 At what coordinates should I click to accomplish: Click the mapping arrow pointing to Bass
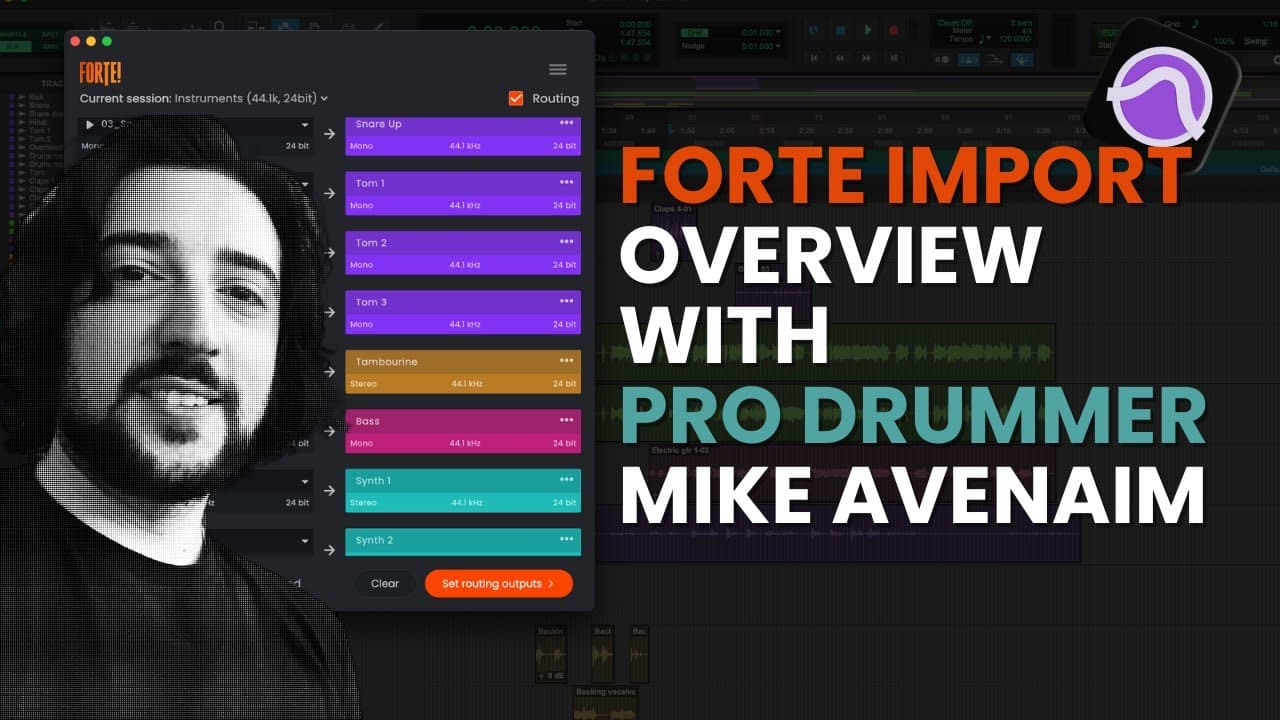[330, 431]
